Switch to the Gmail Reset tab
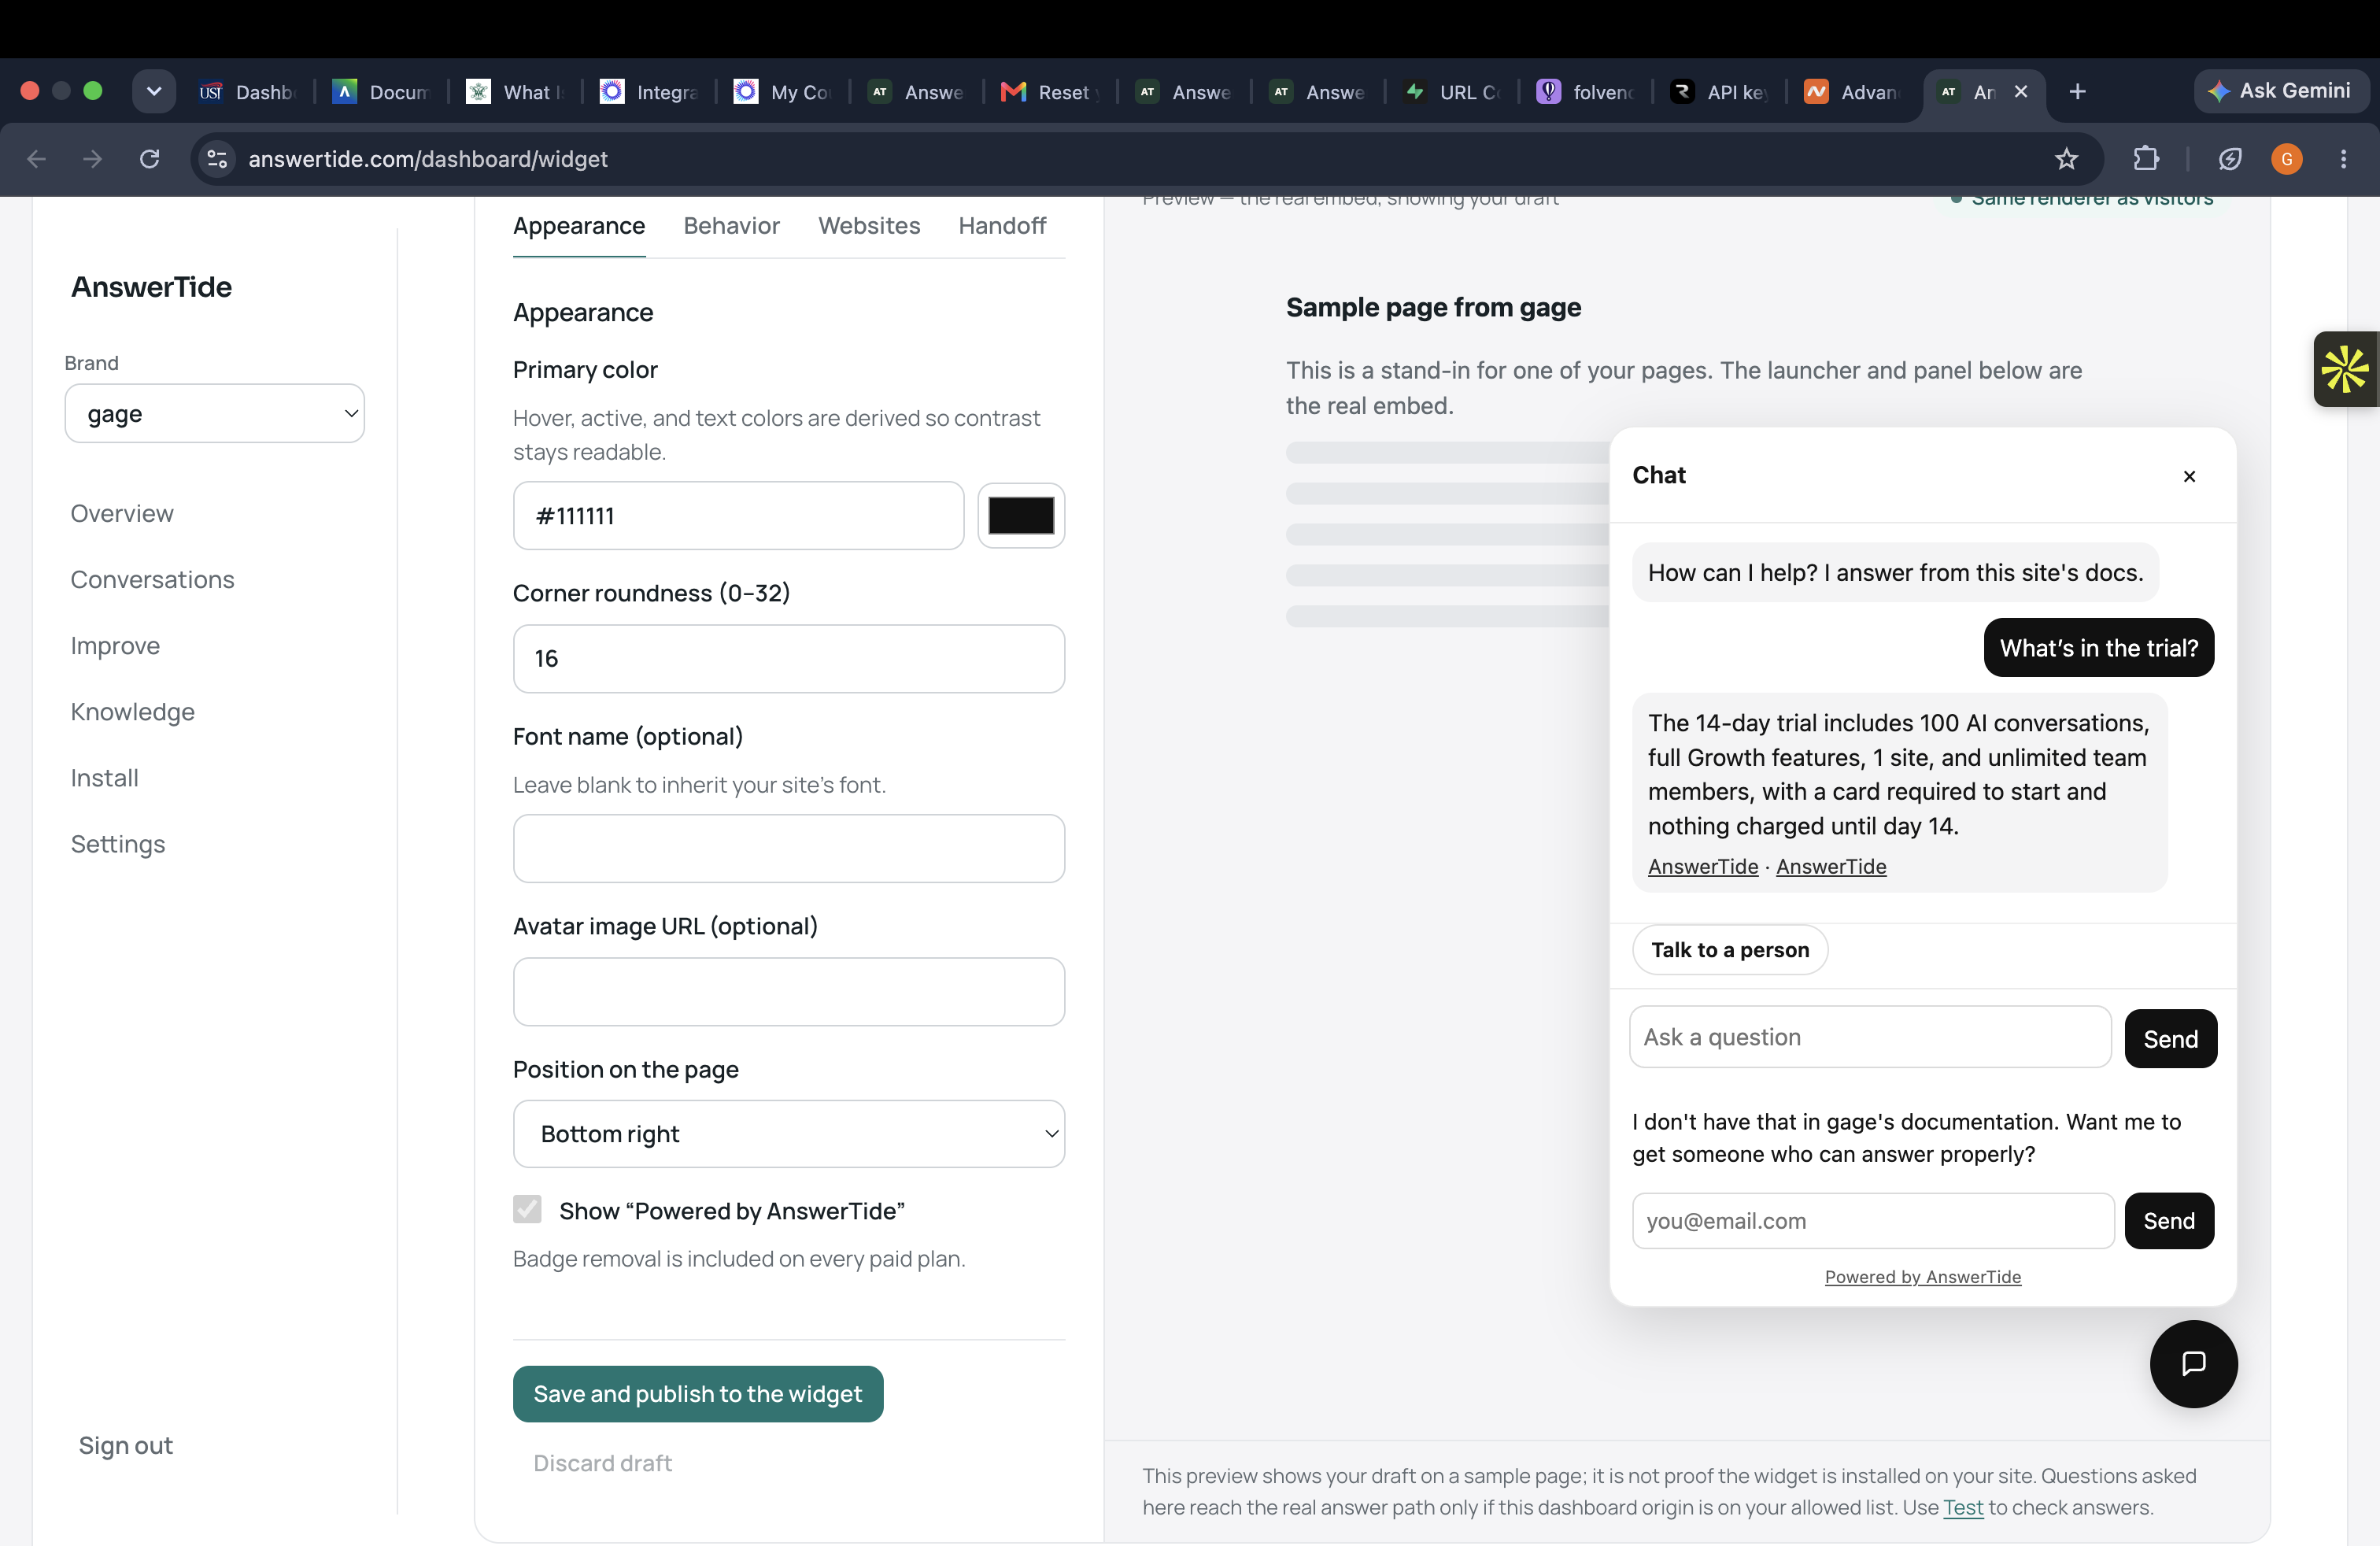 point(1049,92)
